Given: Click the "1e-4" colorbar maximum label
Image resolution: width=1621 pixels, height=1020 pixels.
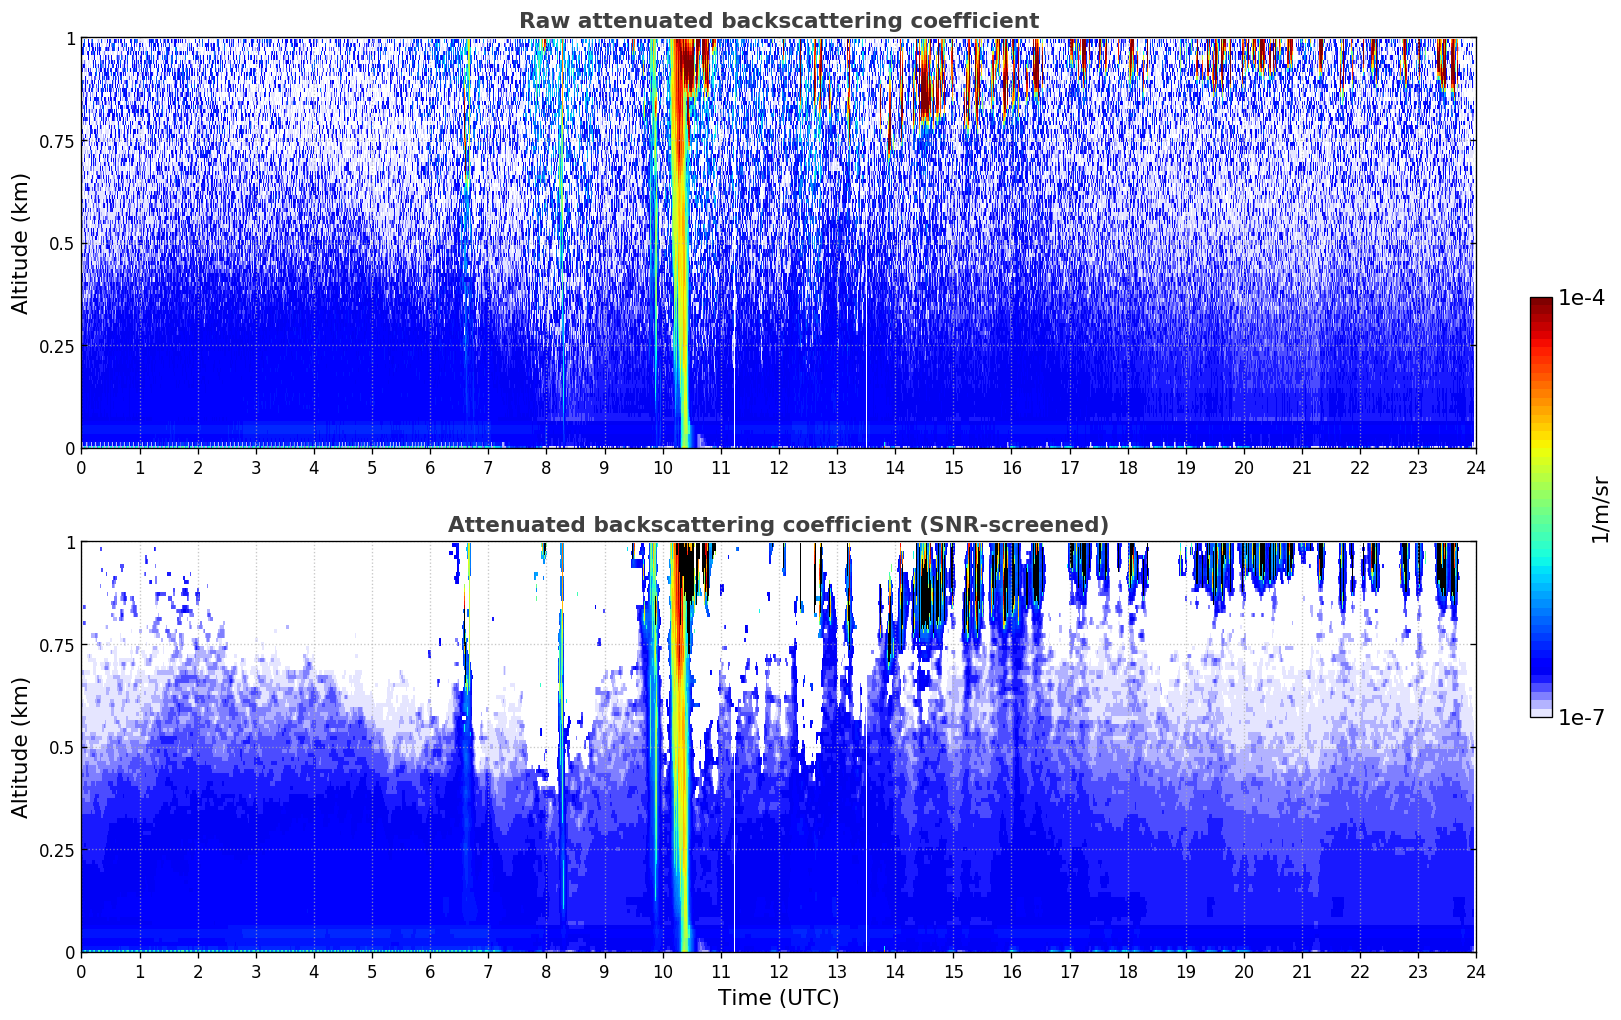Looking at the screenshot, I should (1581, 298).
